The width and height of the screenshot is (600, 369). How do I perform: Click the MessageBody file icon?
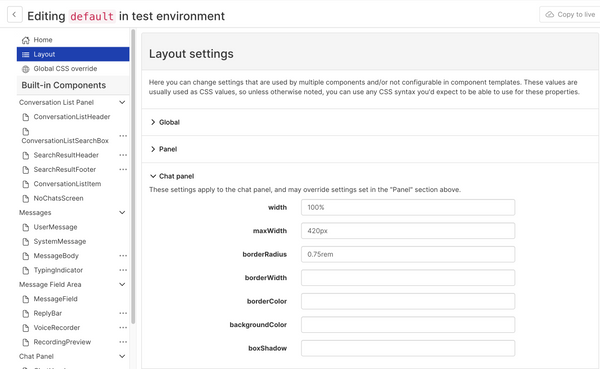(x=26, y=256)
